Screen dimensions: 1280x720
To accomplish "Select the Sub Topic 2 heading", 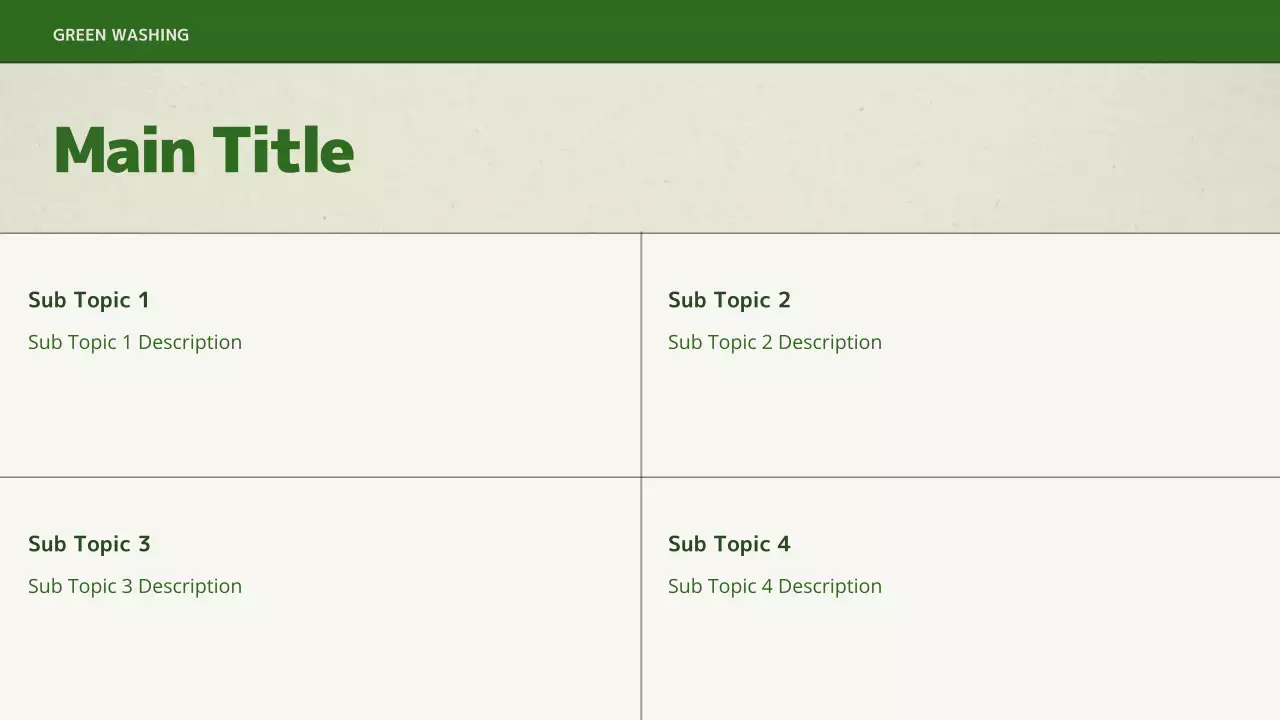I will click(729, 300).
